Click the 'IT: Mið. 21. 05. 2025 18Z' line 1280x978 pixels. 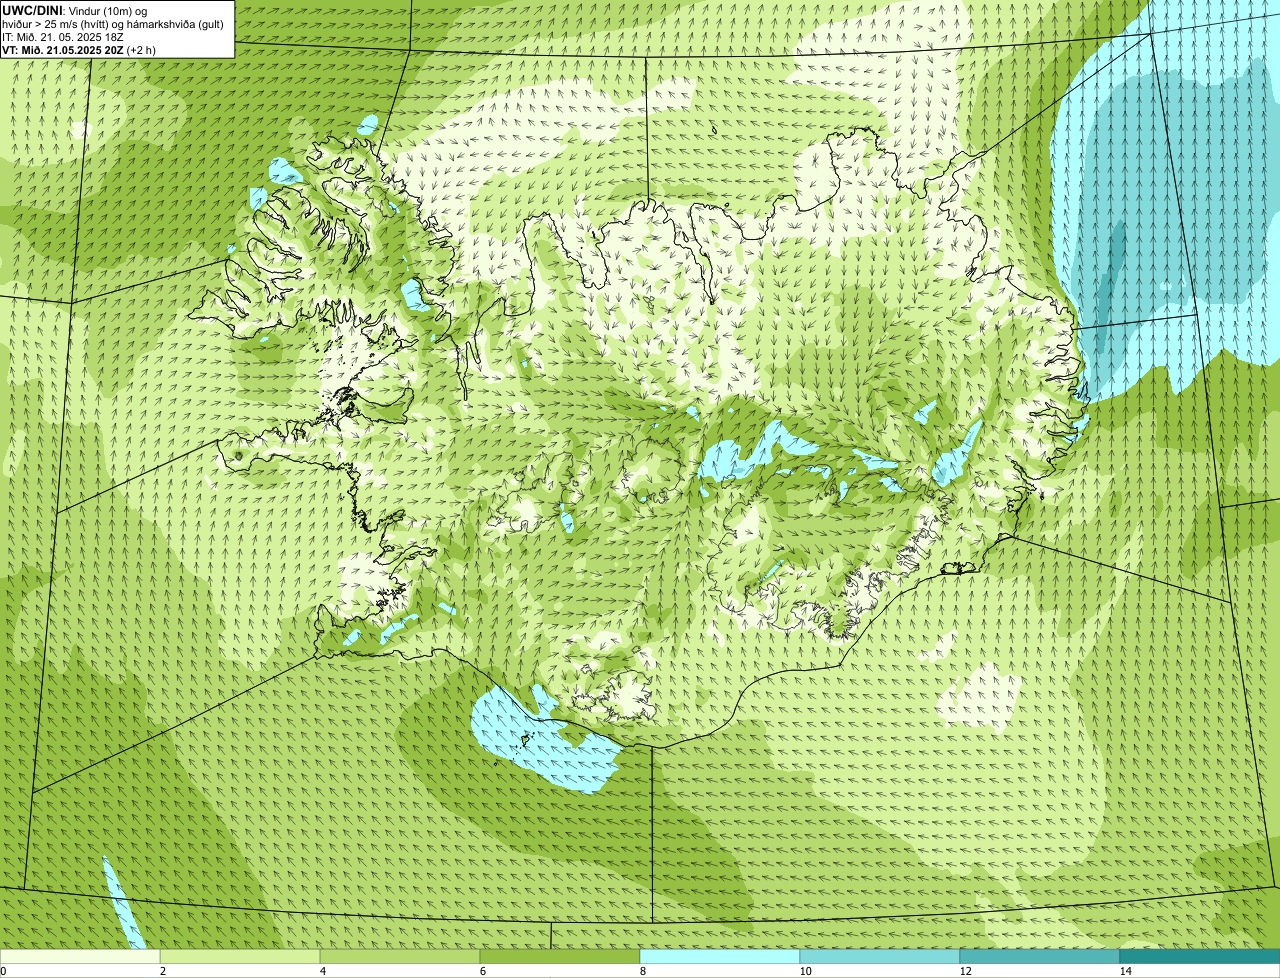[x=63, y=36]
